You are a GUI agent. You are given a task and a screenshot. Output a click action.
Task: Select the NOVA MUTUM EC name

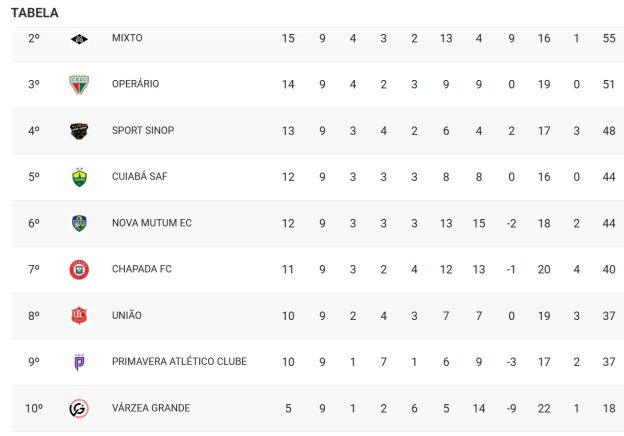click(x=152, y=223)
